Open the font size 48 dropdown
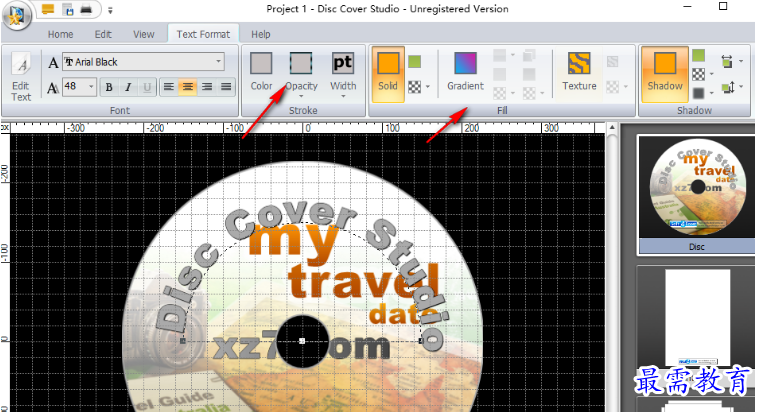This screenshot has height=412, width=758. (x=91, y=87)
